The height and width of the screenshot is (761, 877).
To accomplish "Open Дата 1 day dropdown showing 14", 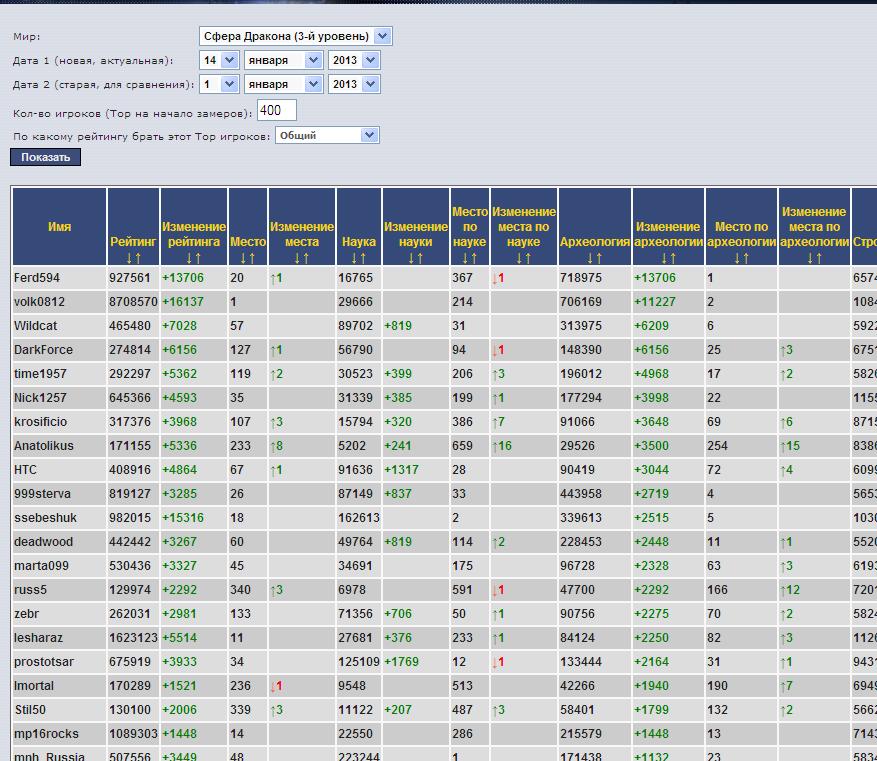I will tap(218, 60).
